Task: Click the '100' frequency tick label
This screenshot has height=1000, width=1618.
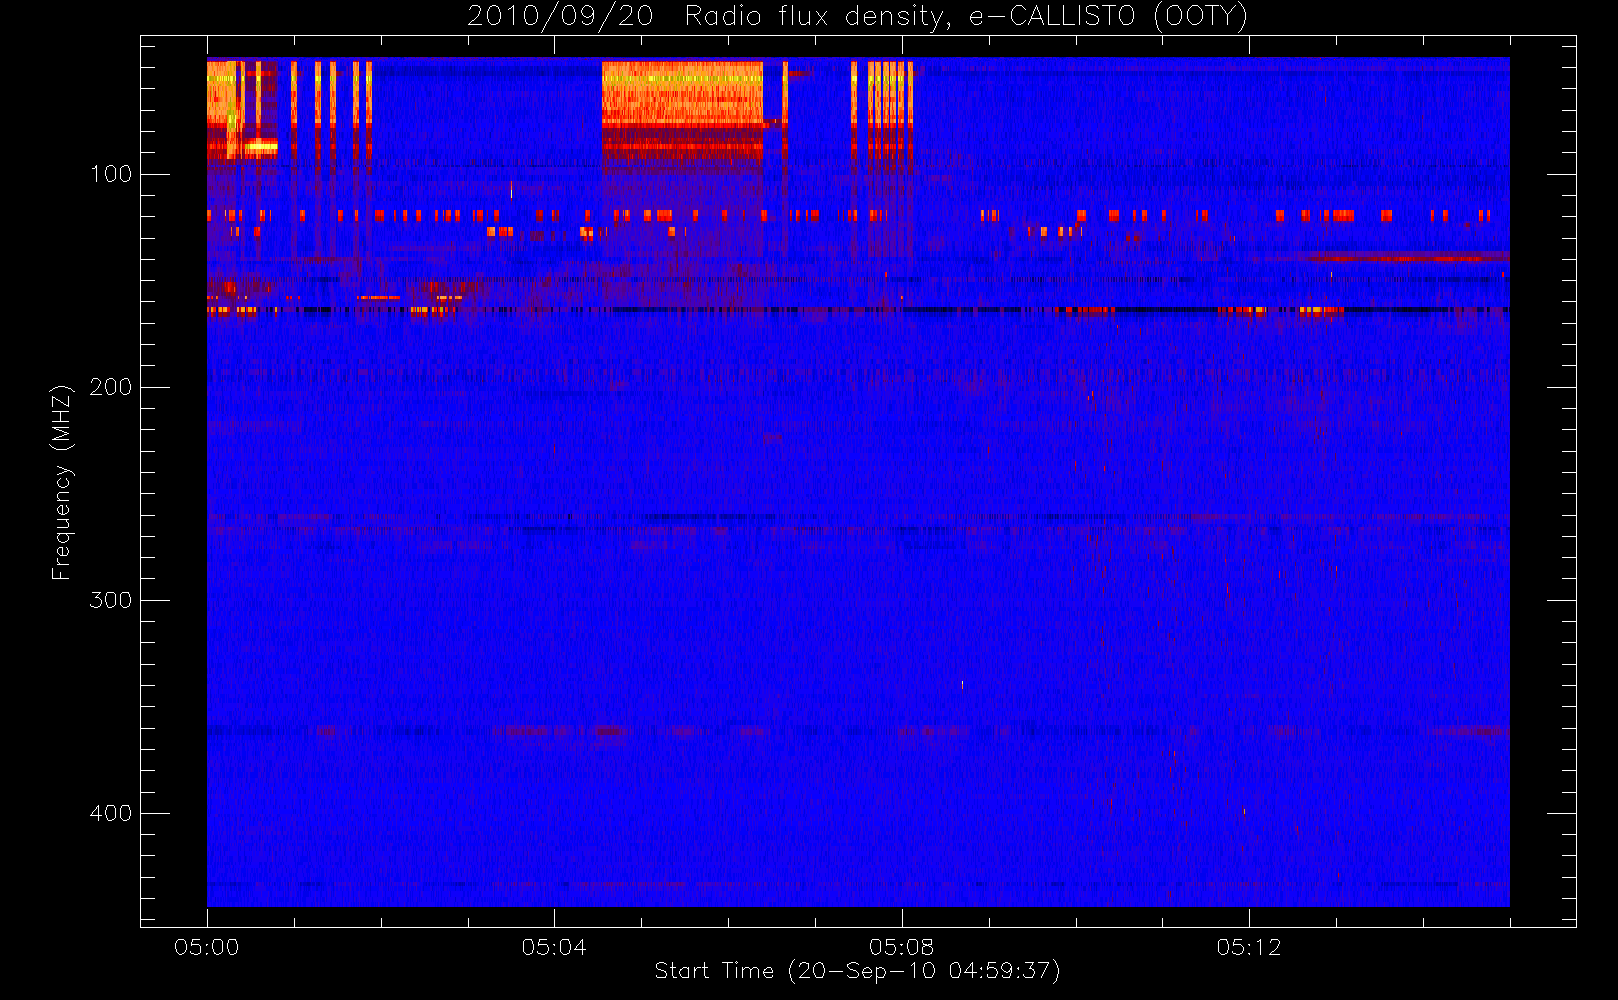Action: pyautogui.click(x=111, y=174)
